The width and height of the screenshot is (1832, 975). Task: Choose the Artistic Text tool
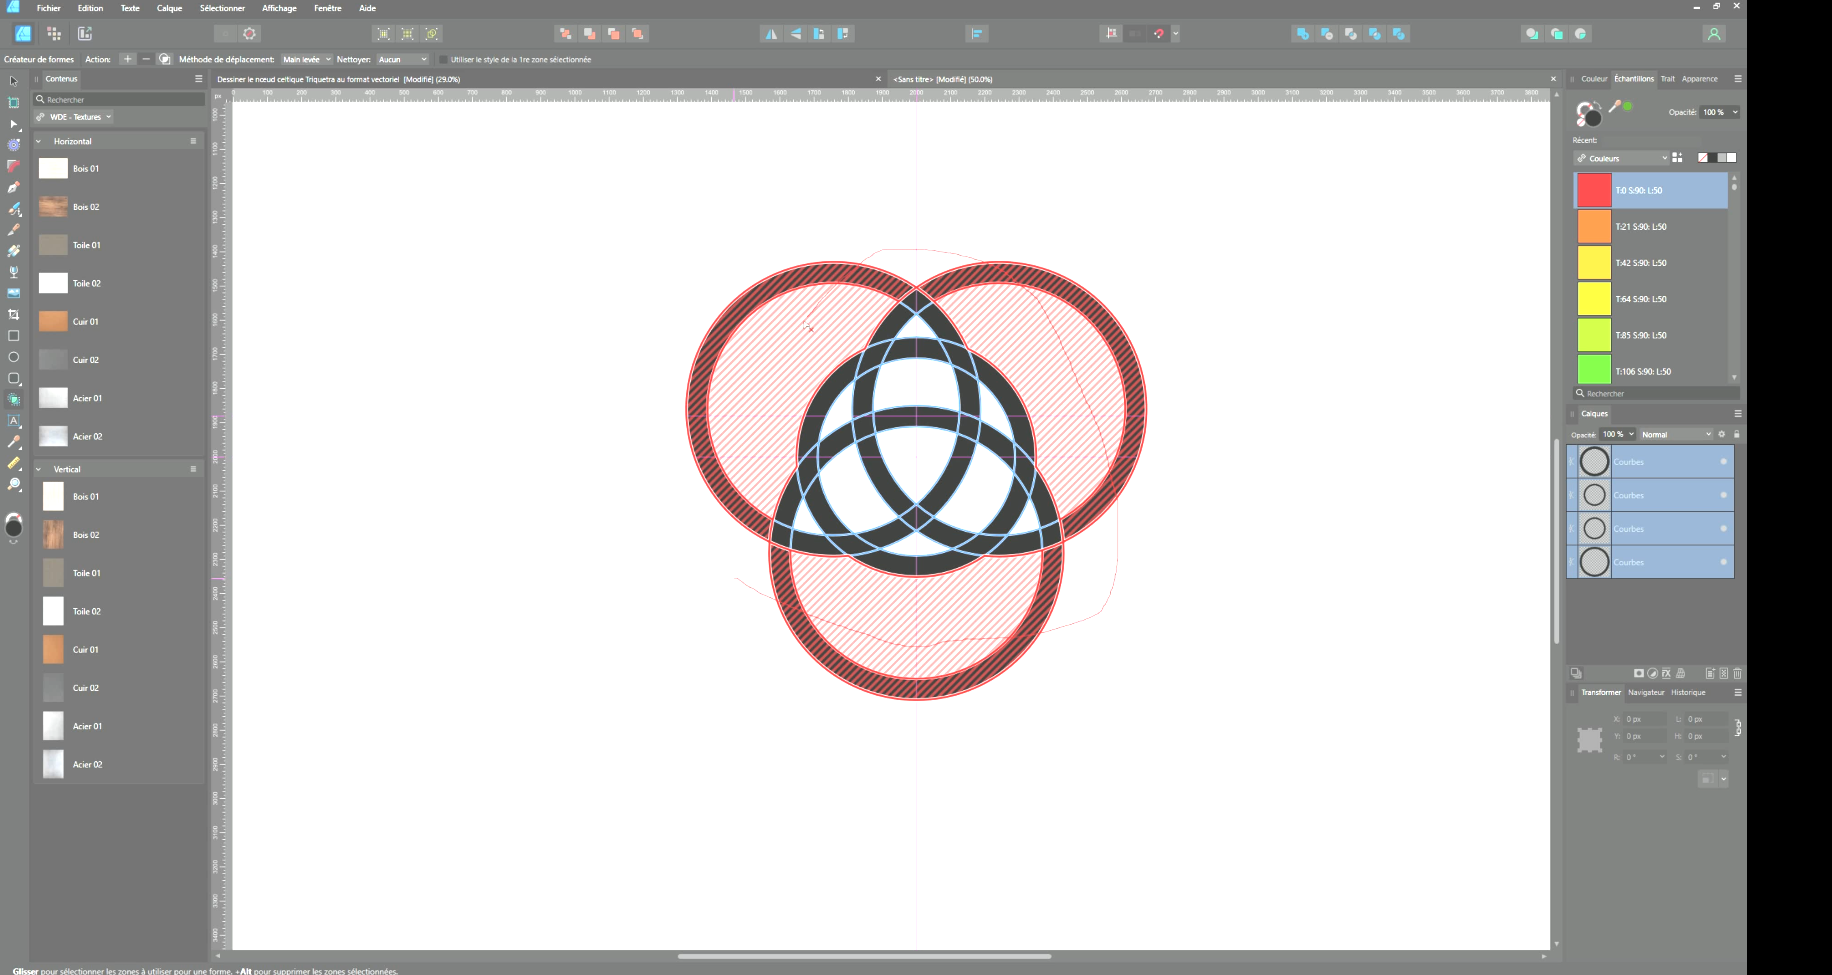(x=14, y=421)
